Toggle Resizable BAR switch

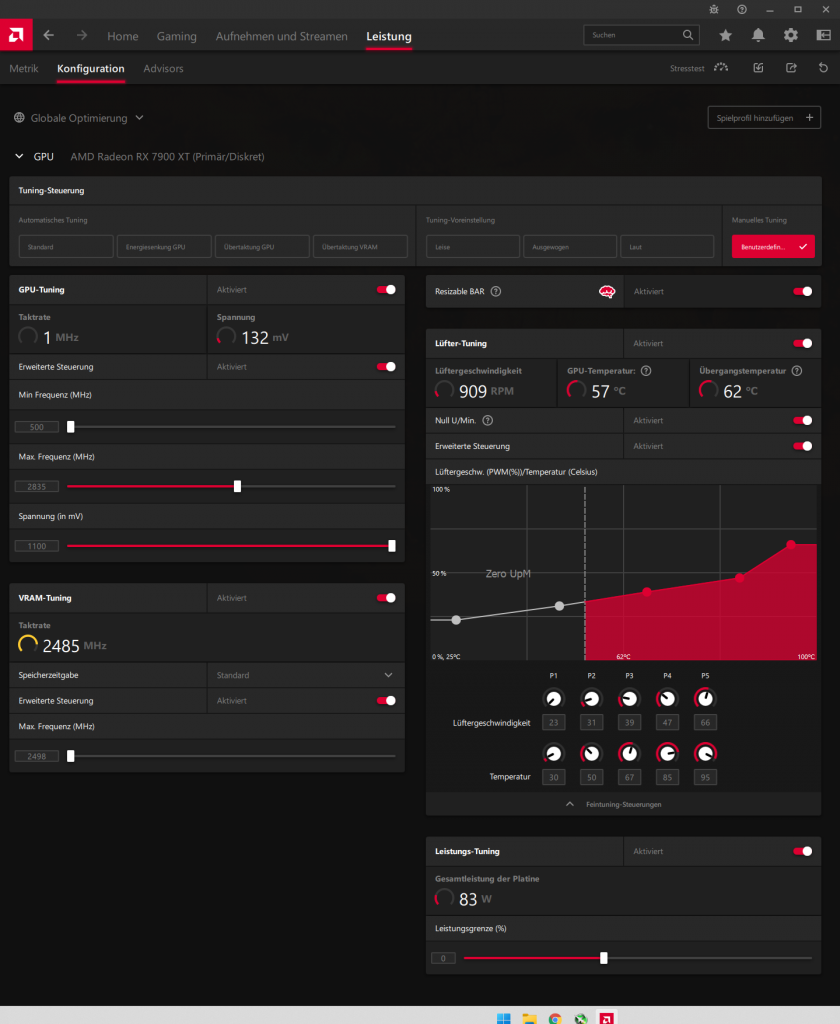[803, 291]
